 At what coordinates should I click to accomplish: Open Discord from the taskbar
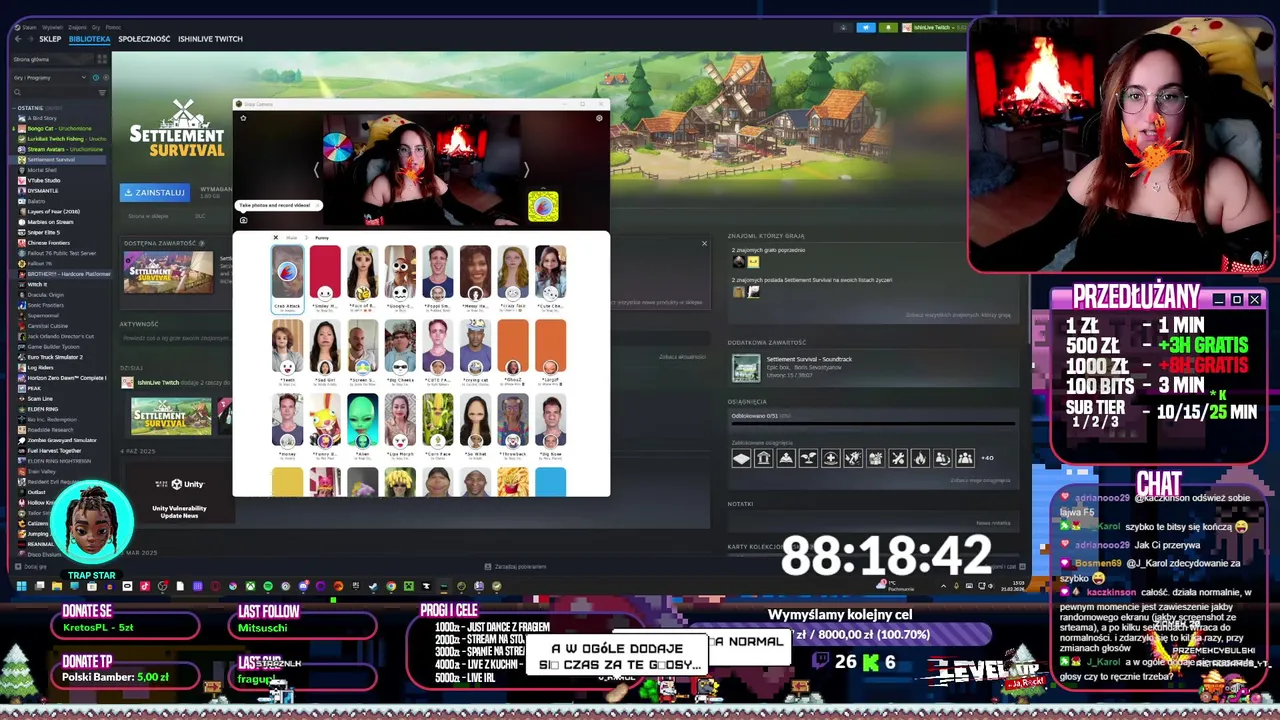tap(303, 586)
